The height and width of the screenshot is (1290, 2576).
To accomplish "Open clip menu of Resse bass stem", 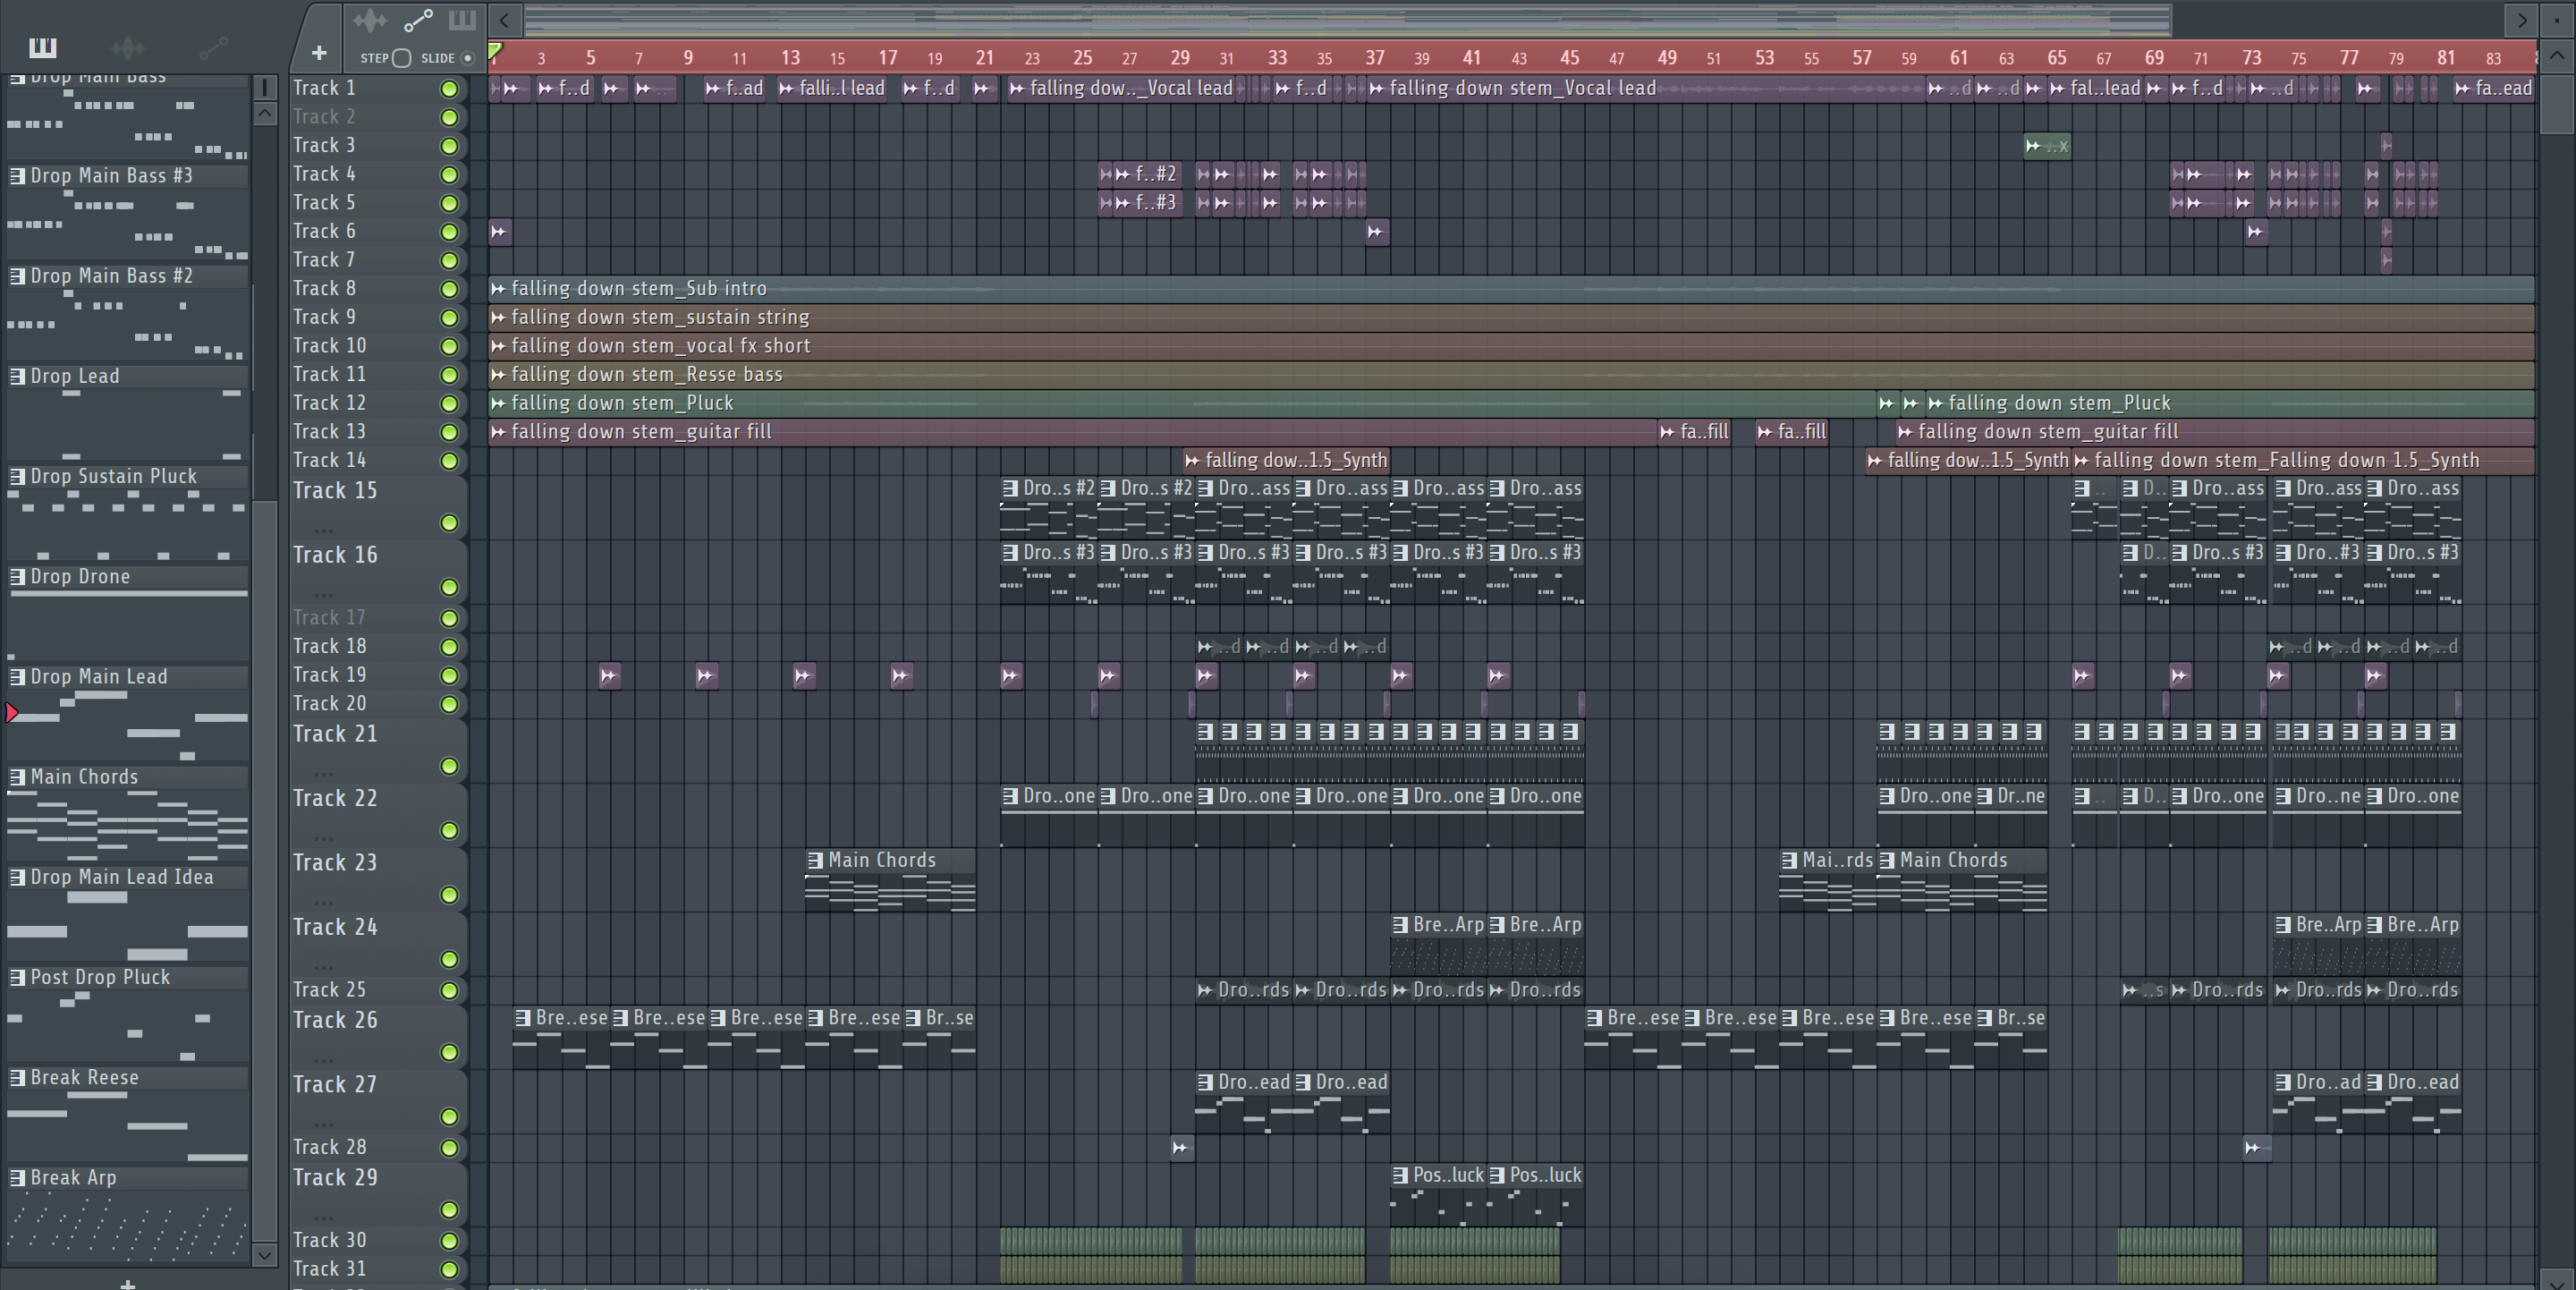I will pyautogui.click(x=498, y=375).
